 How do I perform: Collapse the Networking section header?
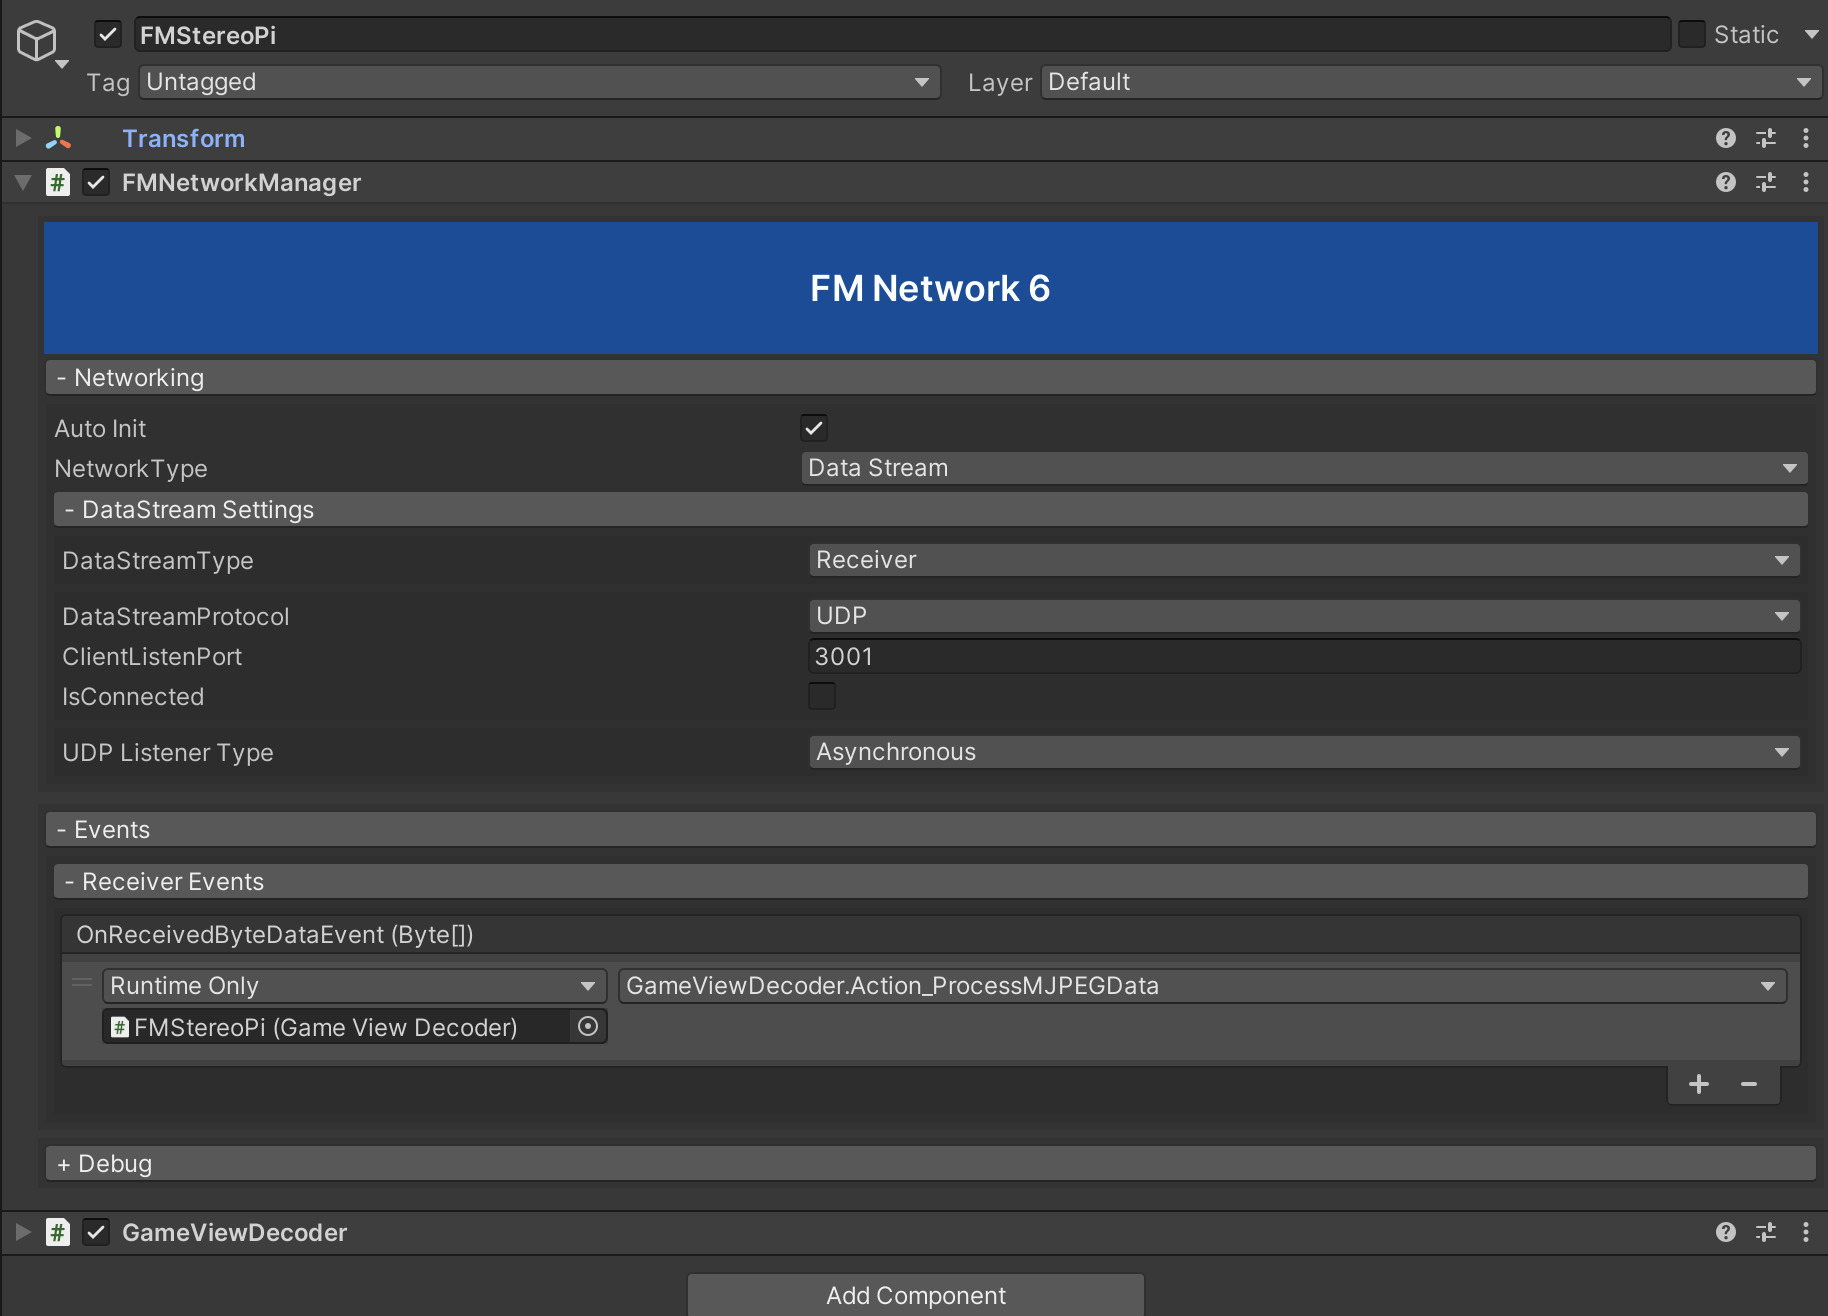tap(930, 378)
